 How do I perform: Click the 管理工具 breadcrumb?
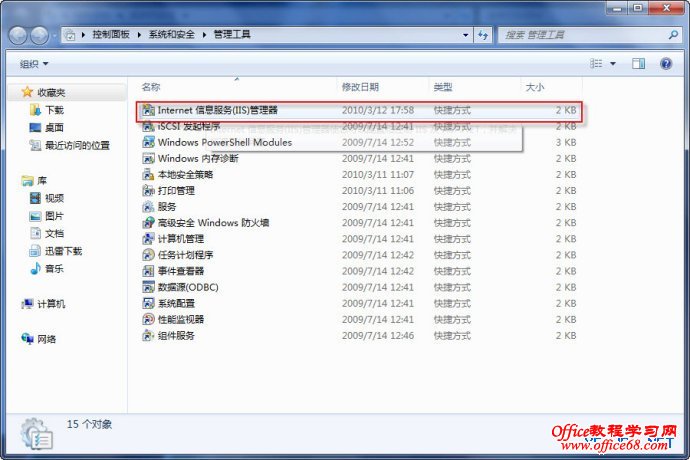pos(232,34)
